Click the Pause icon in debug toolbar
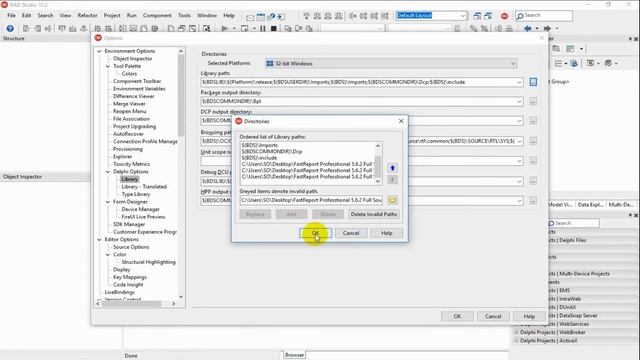The width and height of the screenshot is (640, 360). pos(262,29)
